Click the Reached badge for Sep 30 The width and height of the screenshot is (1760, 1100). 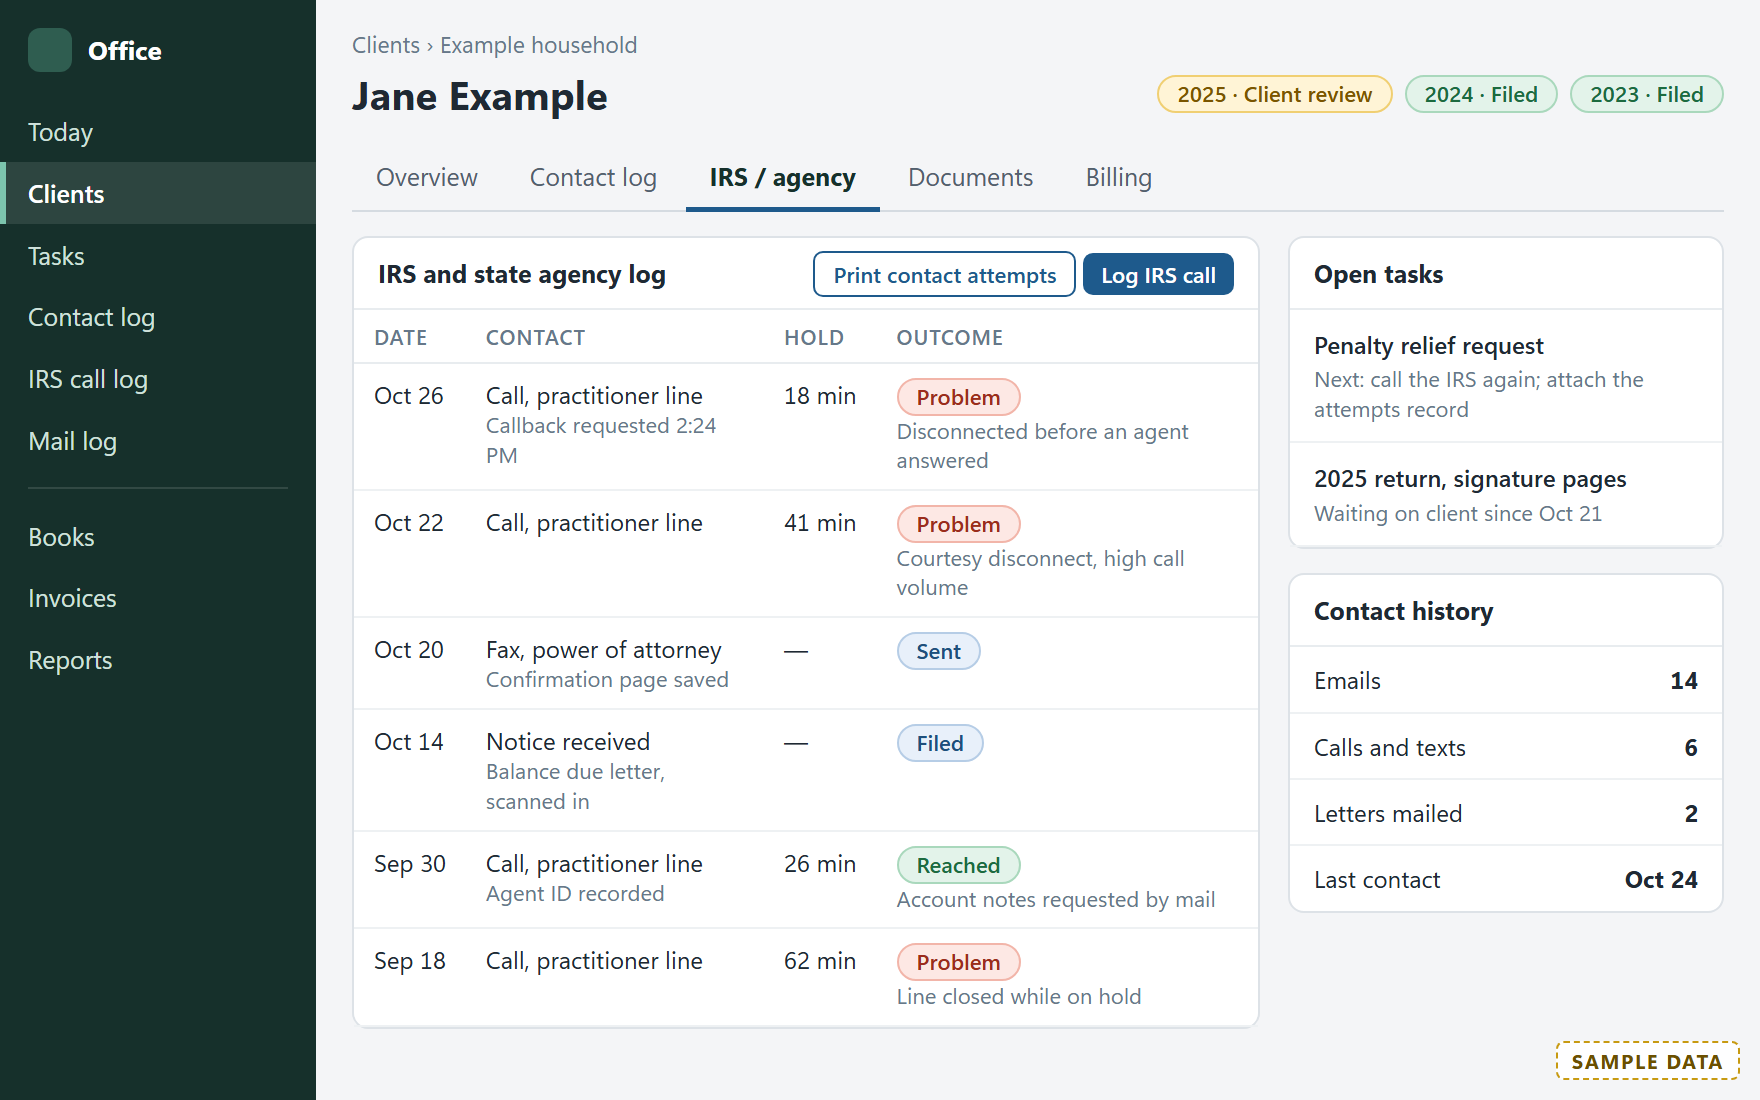(x=958, y=865)
